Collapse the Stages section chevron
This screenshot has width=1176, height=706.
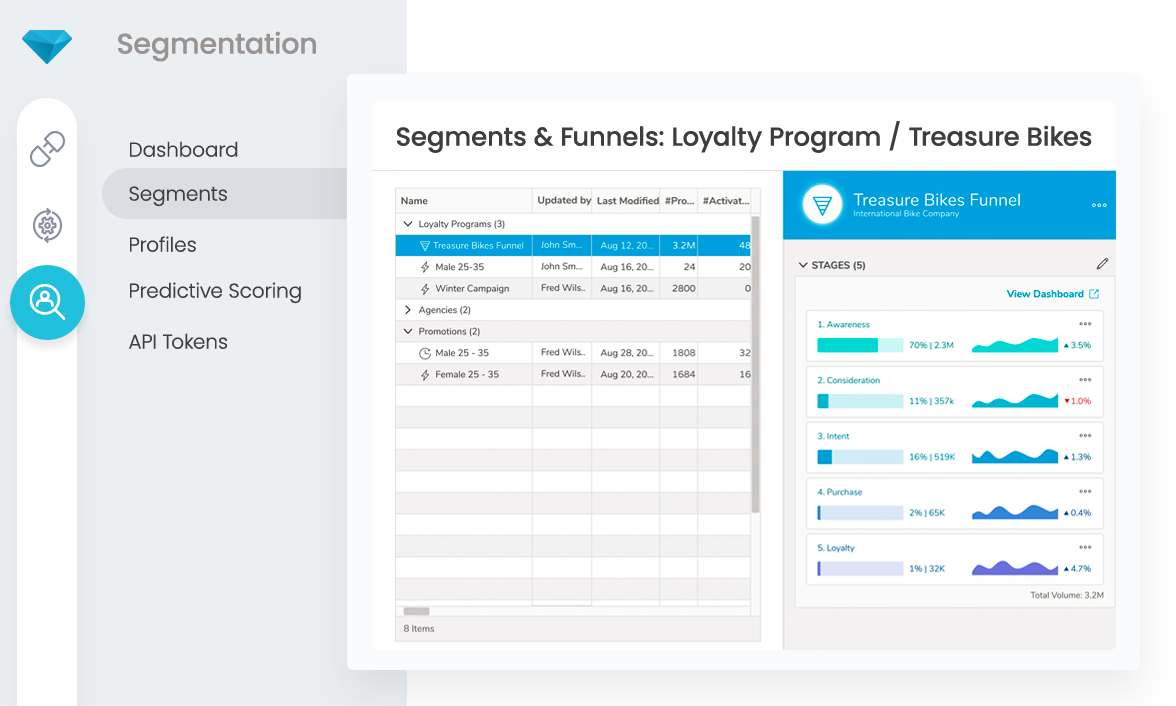click(802, 265)
